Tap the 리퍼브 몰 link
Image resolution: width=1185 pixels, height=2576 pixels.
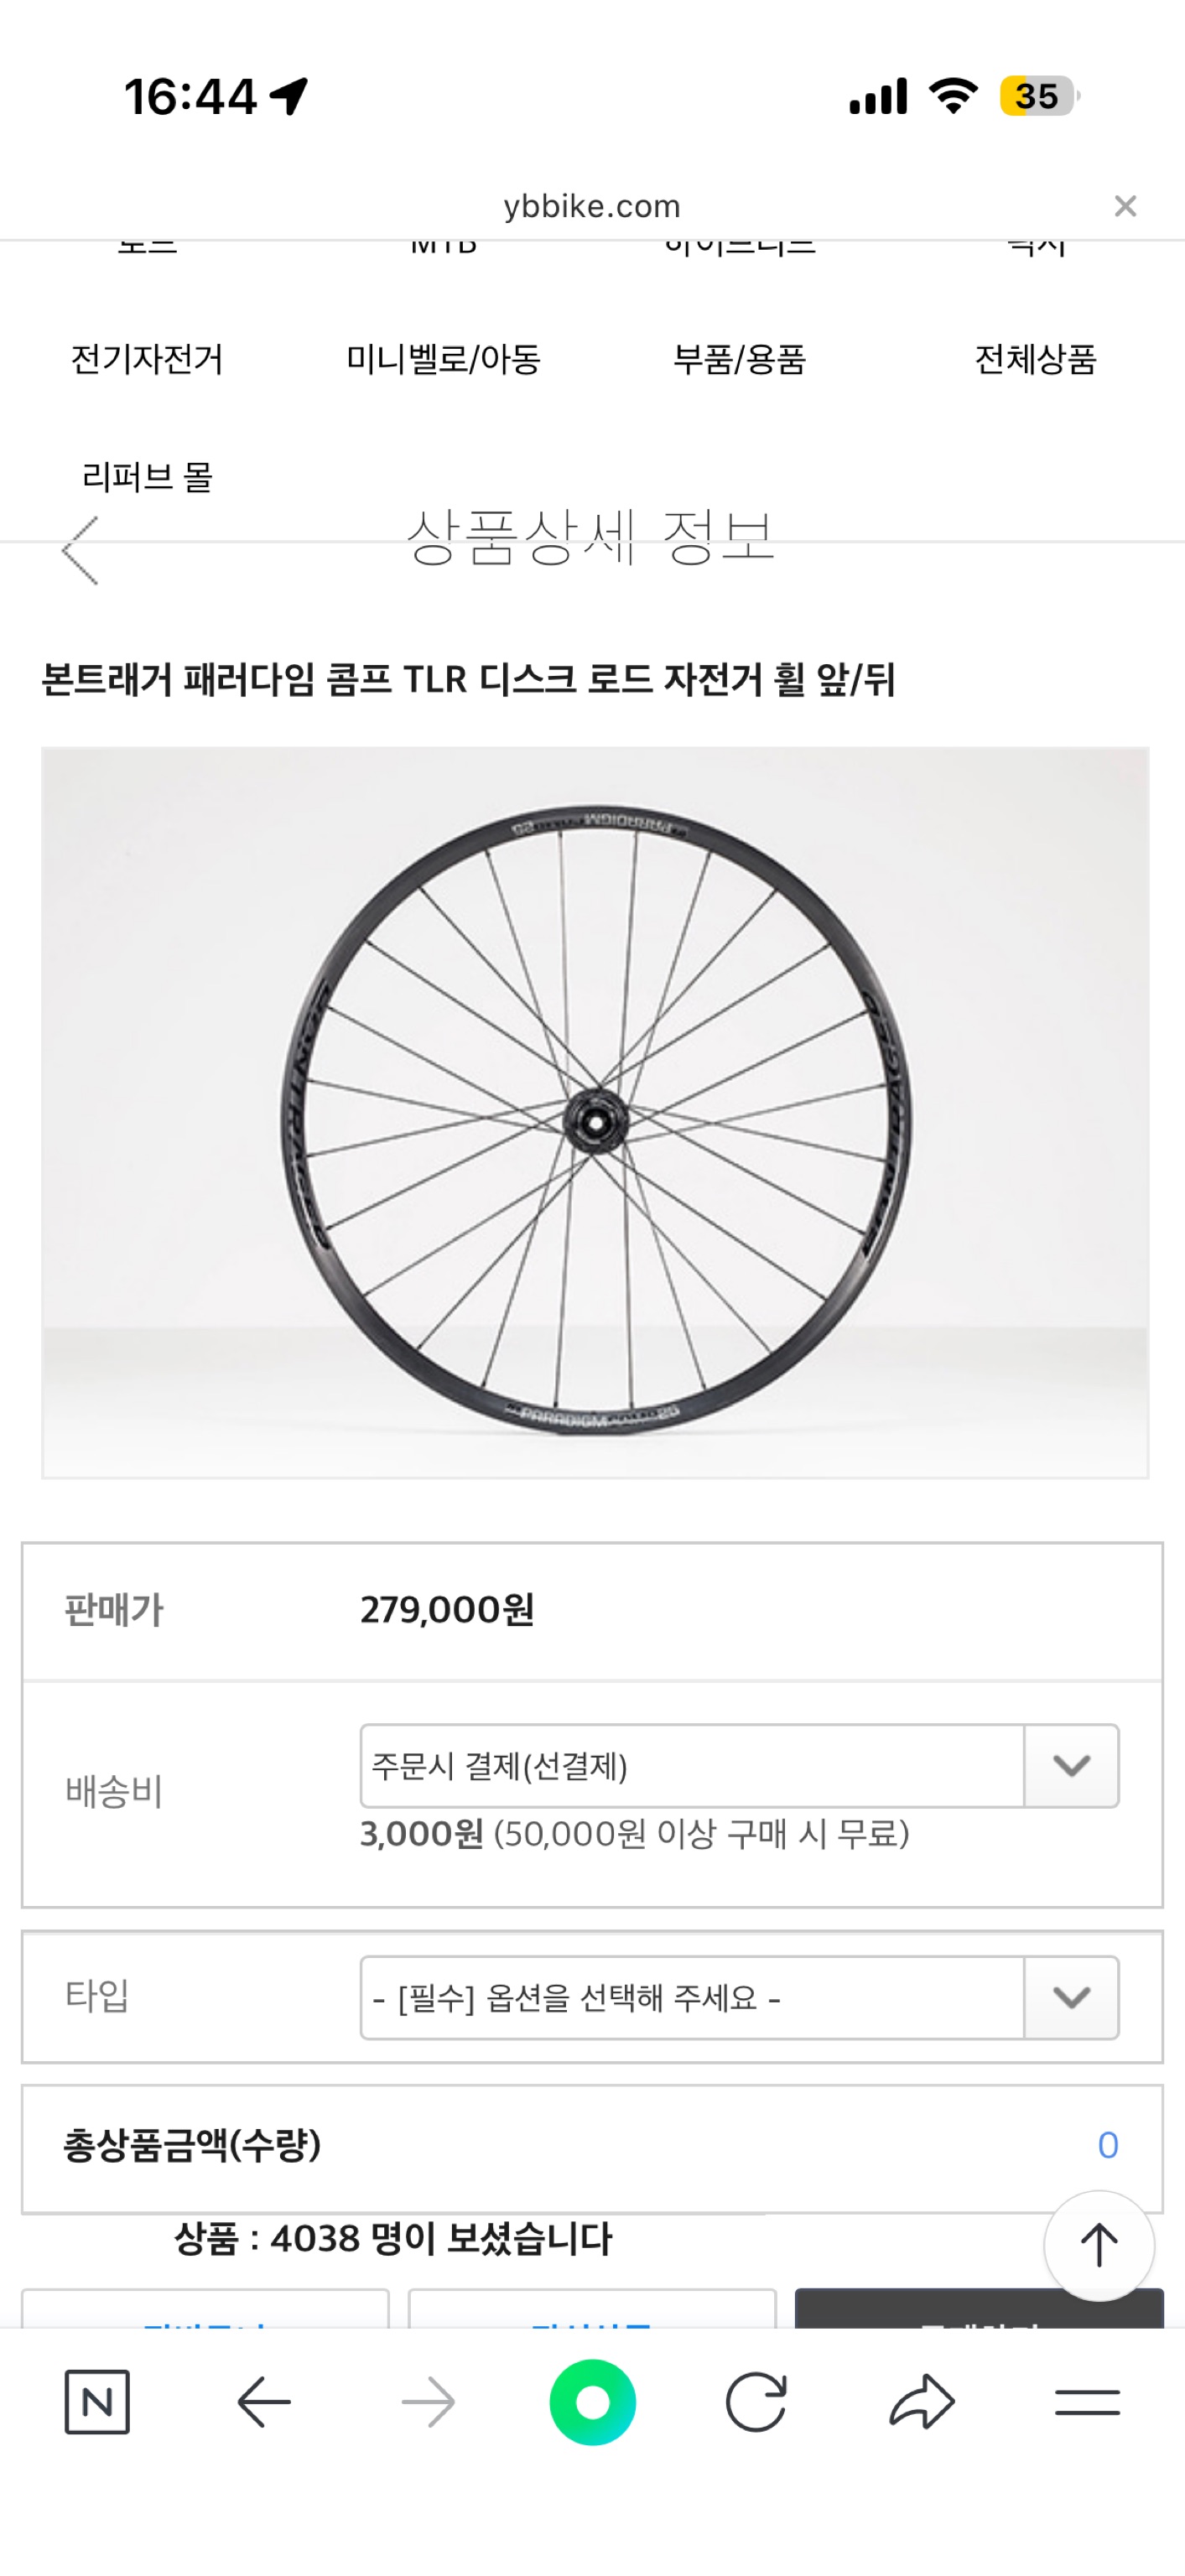147,477
